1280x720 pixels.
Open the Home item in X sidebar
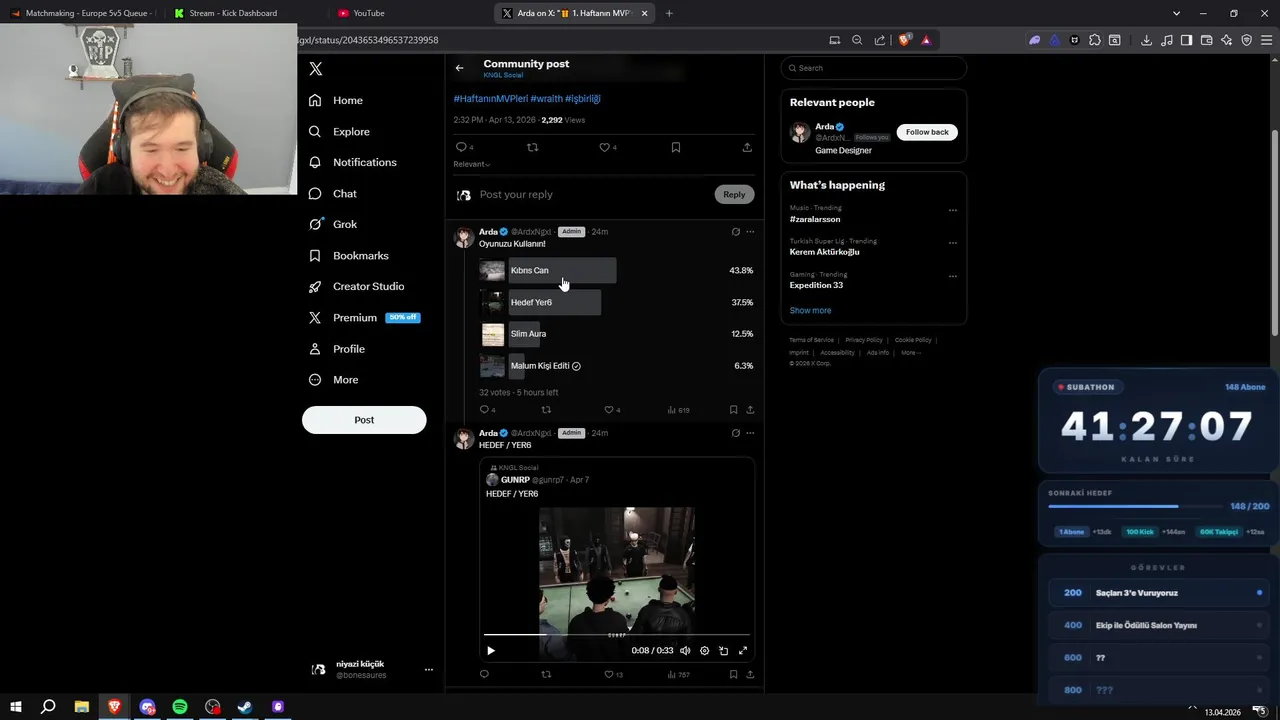tap(336, 100)
